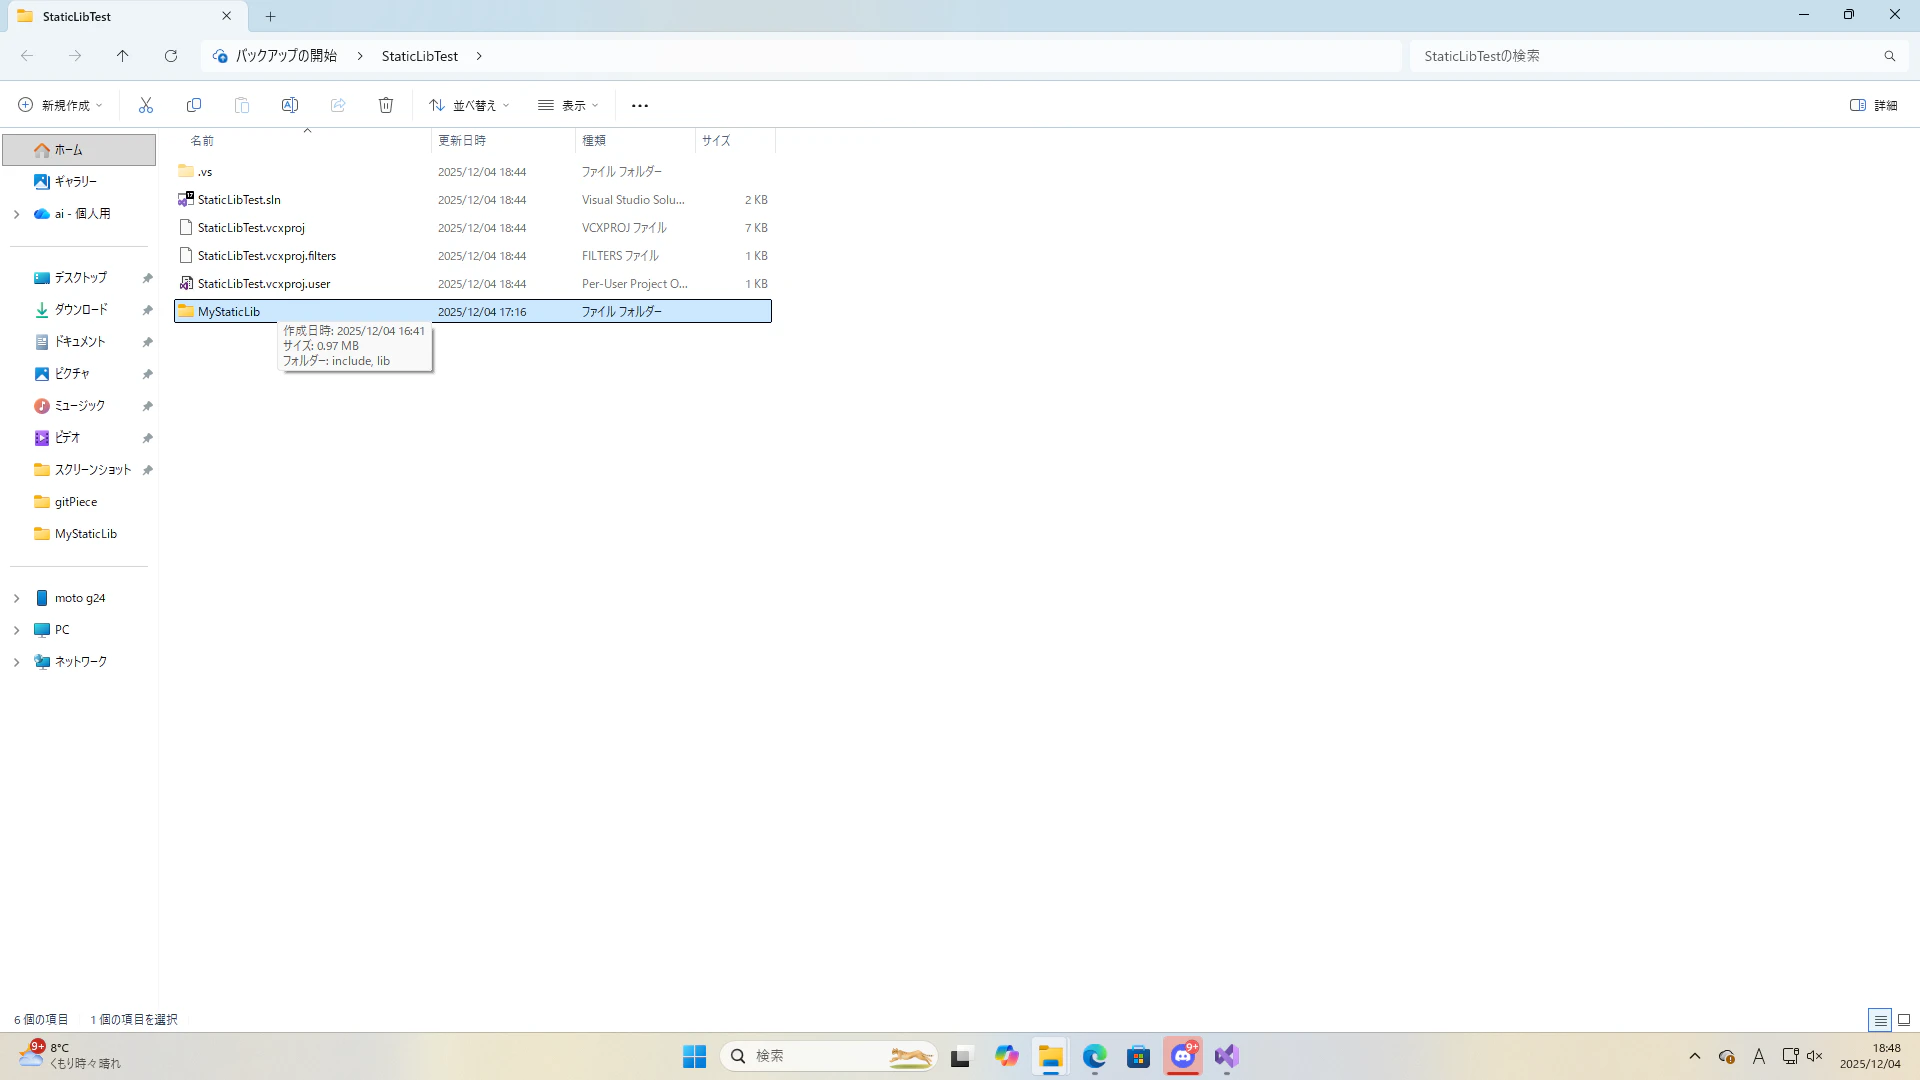
Task: Click the Copy icon in toolbar
Action: (194, 105)
